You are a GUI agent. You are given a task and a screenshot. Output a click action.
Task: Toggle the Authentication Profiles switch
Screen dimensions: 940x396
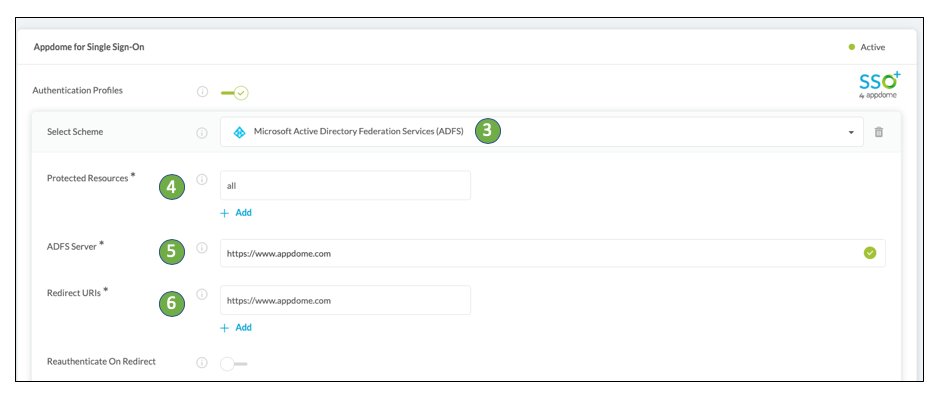coord(234,93)
